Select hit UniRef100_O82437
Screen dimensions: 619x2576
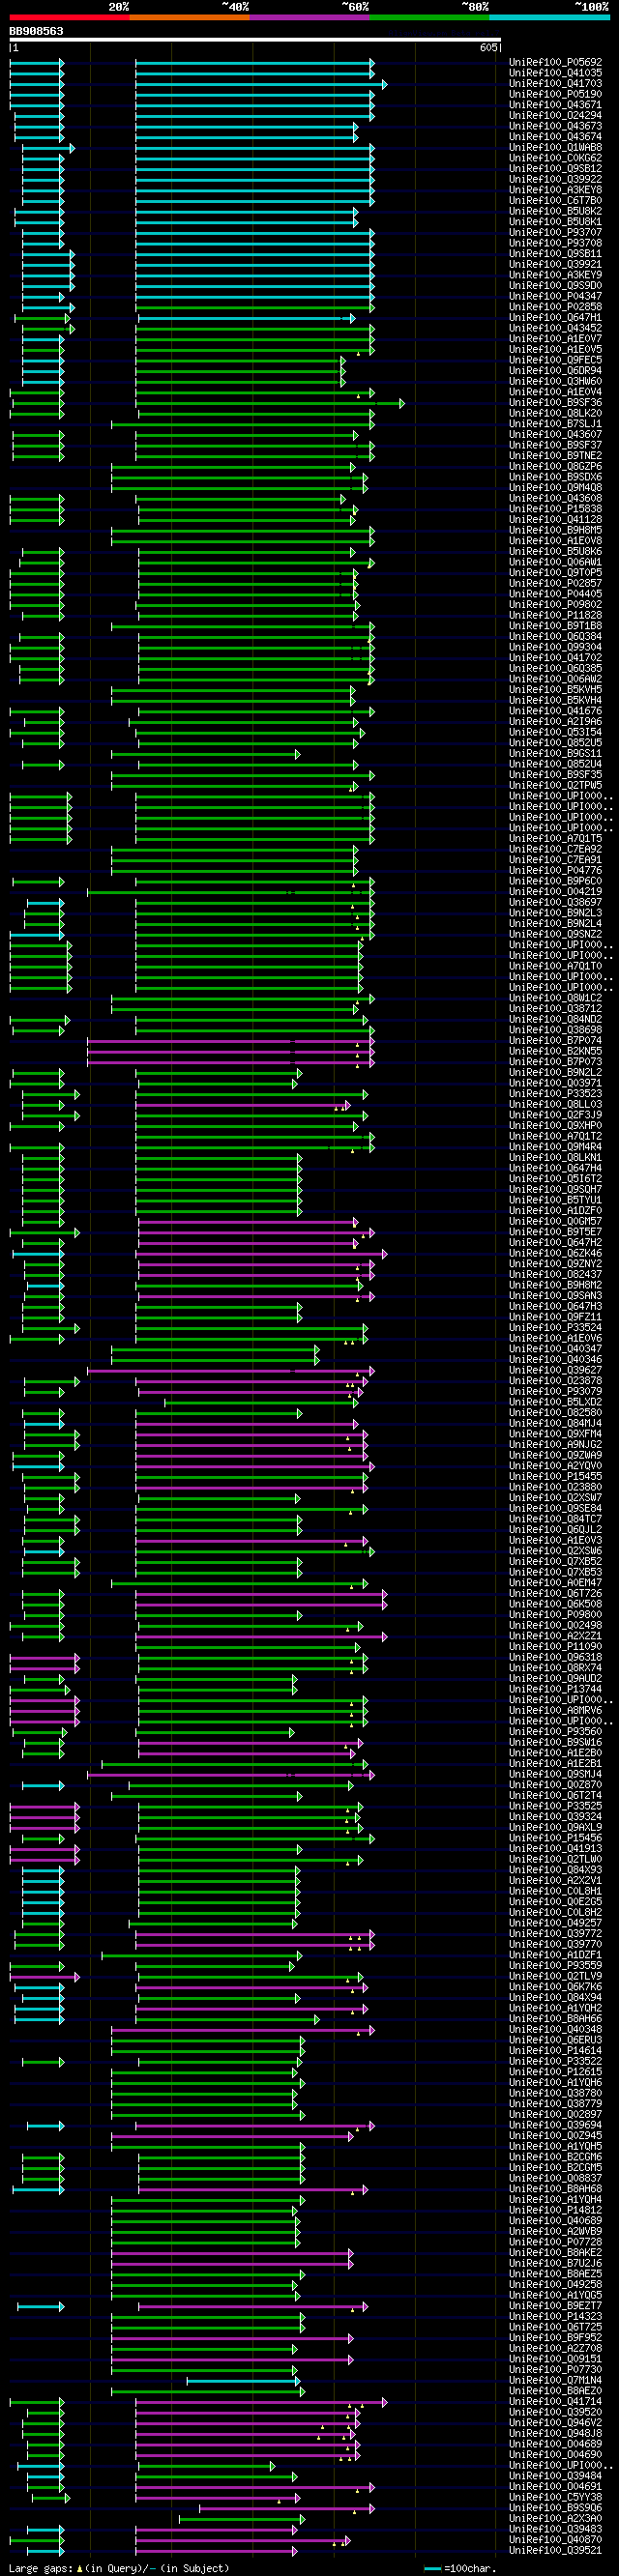pos(555,1276)
